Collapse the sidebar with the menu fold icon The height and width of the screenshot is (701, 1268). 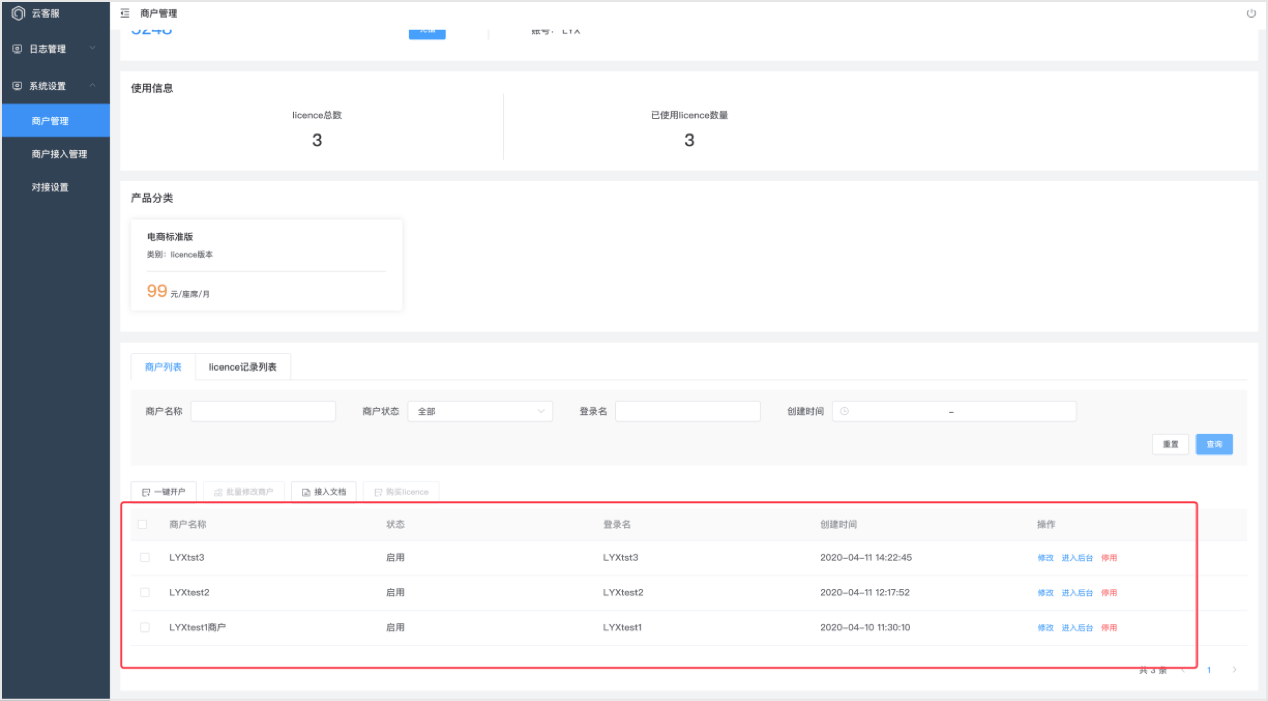point(125,14)
